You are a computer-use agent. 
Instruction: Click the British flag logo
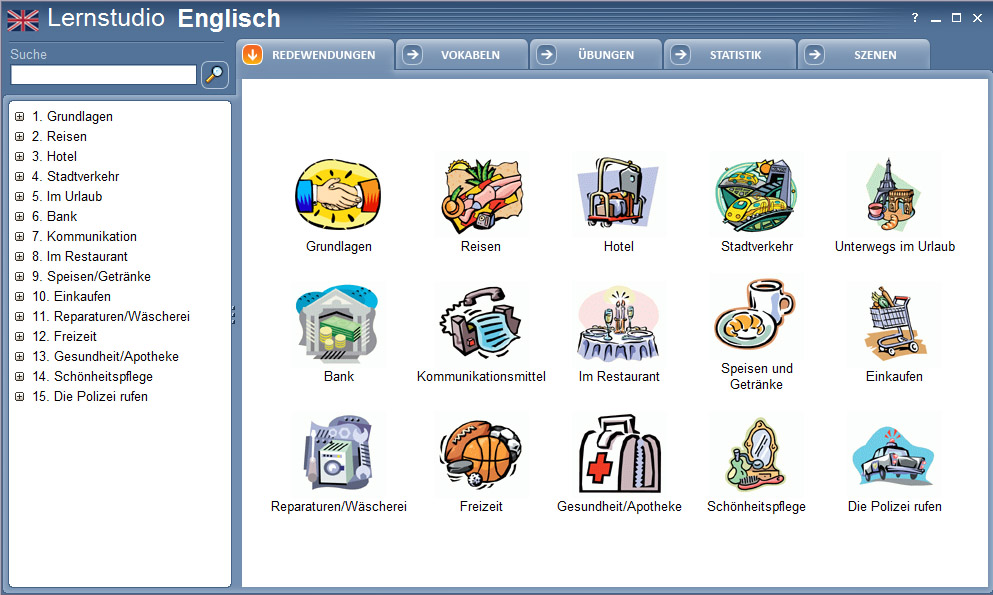[x=23, y=20]
